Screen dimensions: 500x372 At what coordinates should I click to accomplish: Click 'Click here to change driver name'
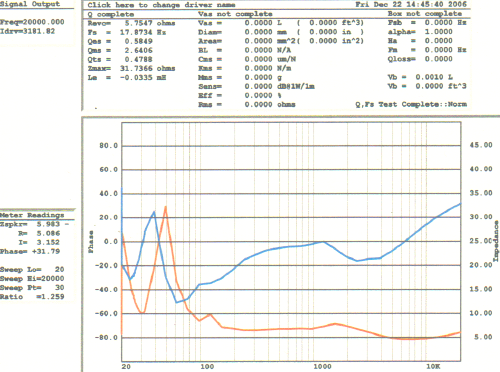(x=161, y=5)
